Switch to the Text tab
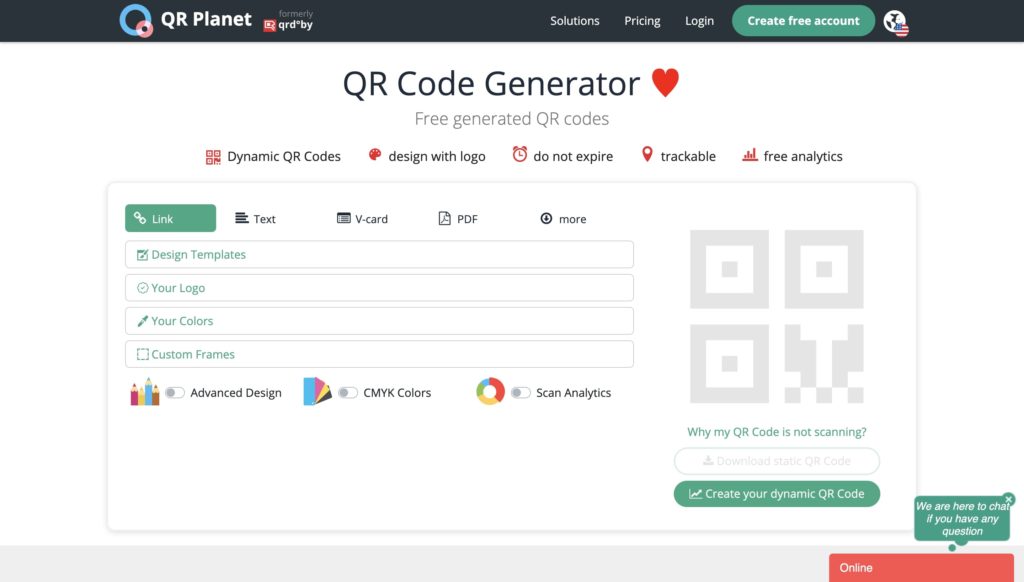 (x=255, y=219)
